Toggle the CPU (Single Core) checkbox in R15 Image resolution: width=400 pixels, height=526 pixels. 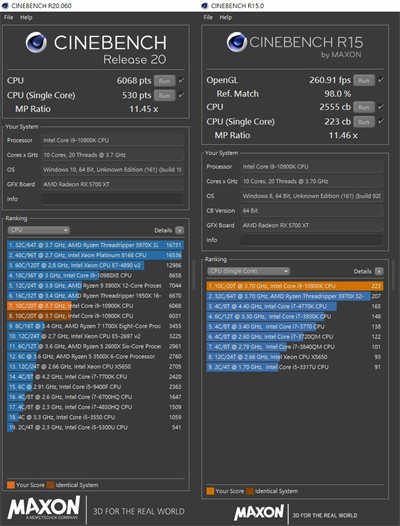(x=380, y=121)
